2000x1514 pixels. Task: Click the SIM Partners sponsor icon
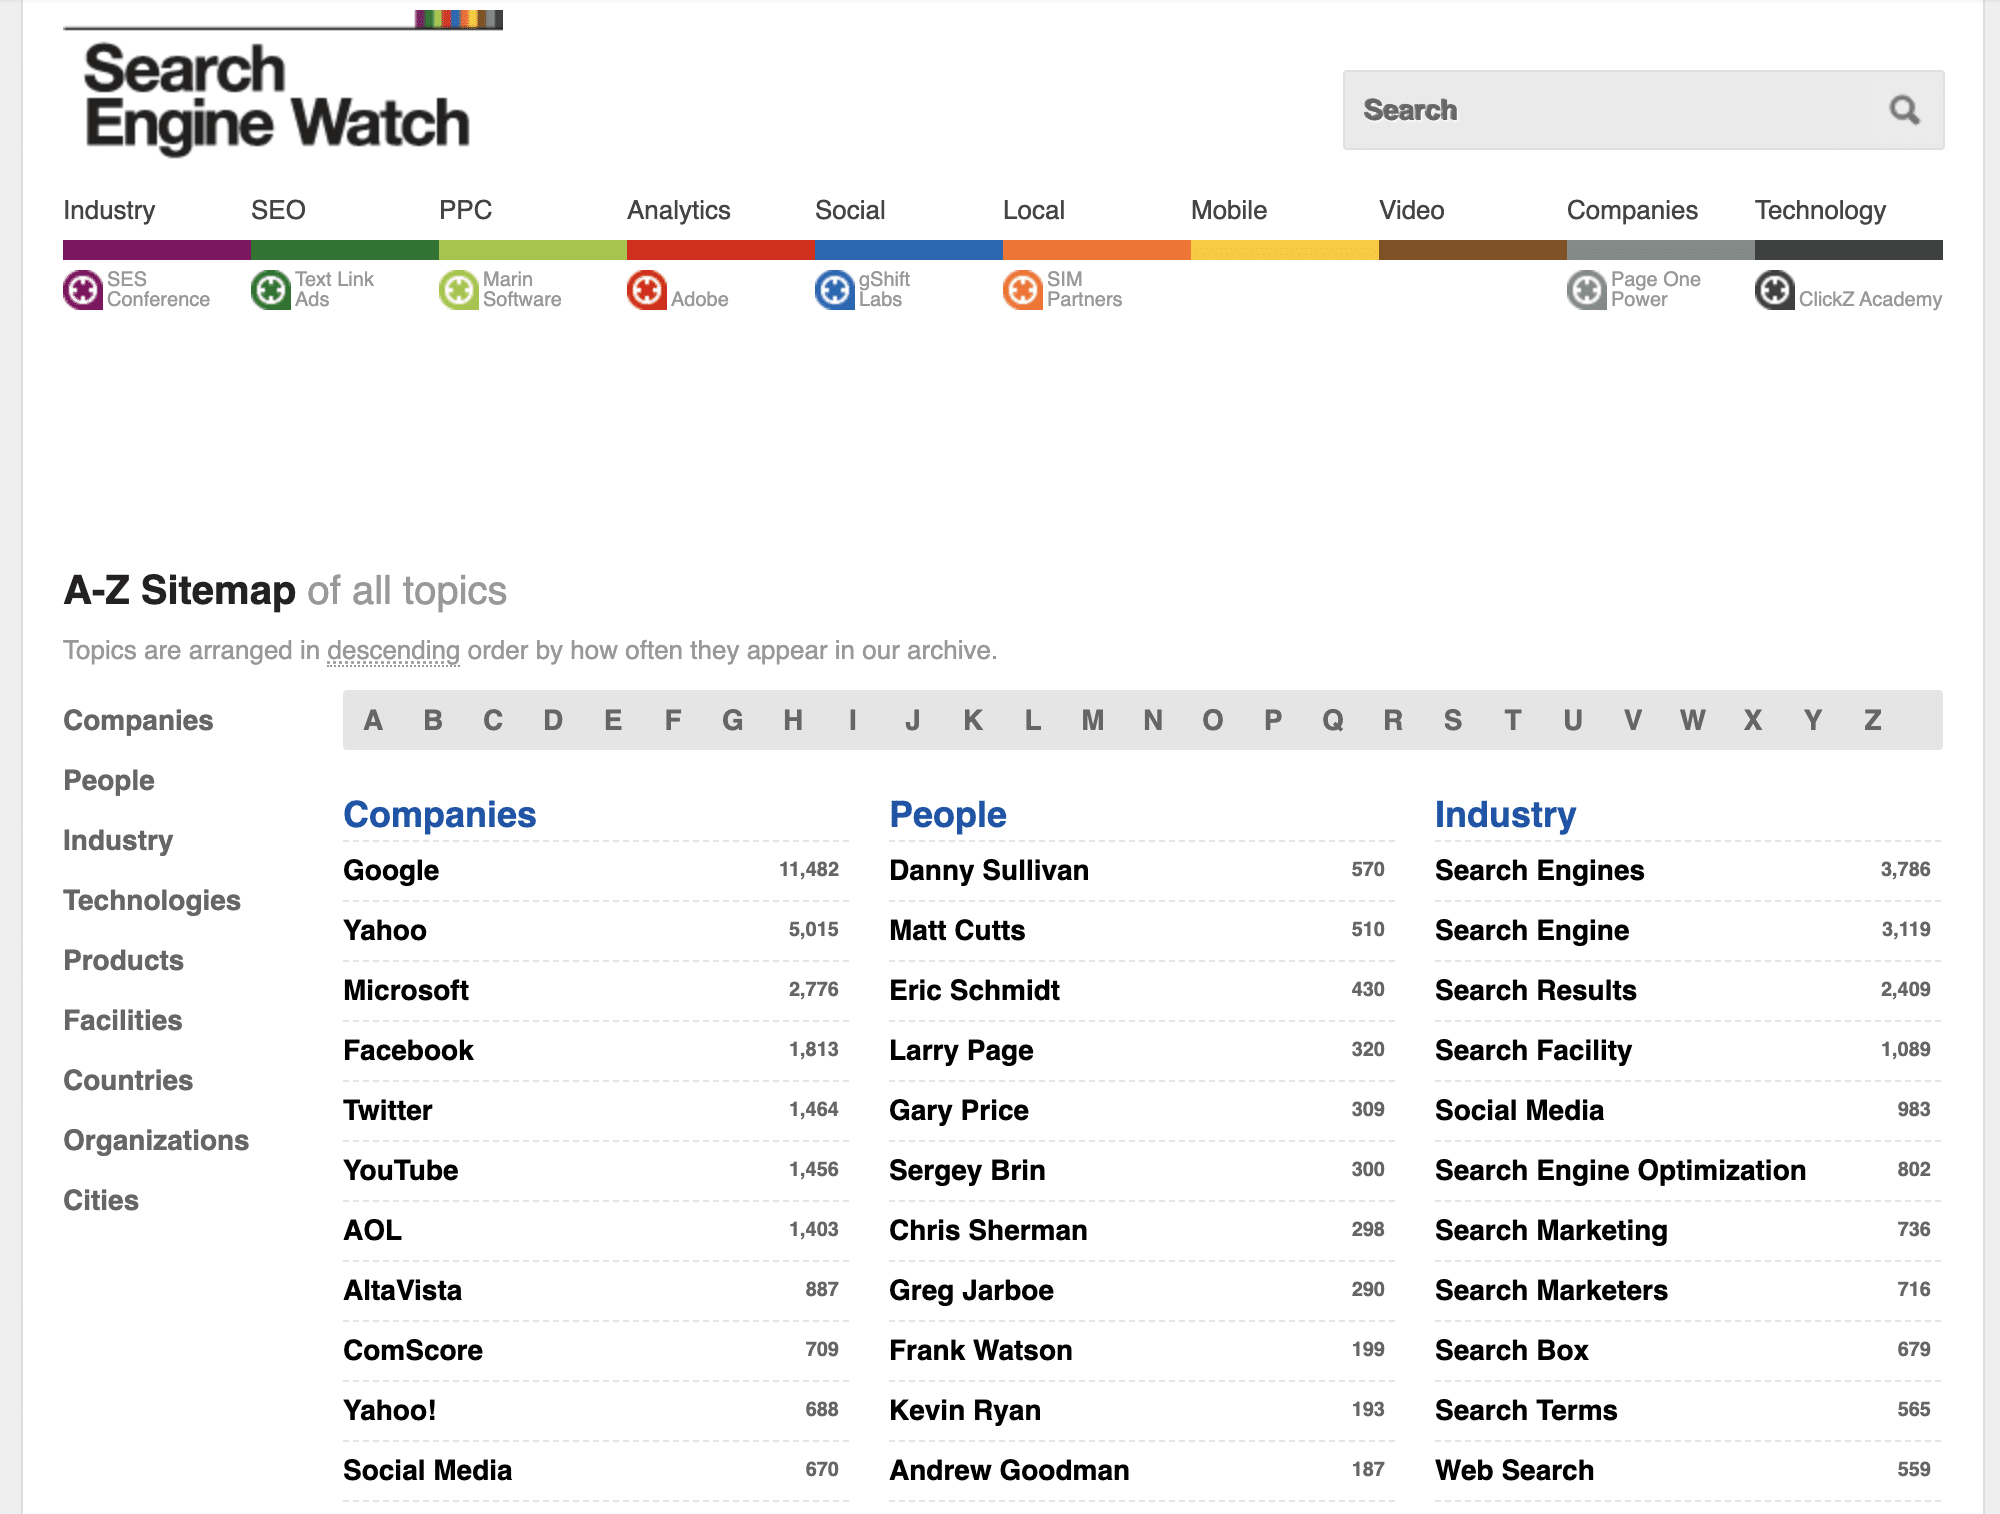[x=1023, y=290]
